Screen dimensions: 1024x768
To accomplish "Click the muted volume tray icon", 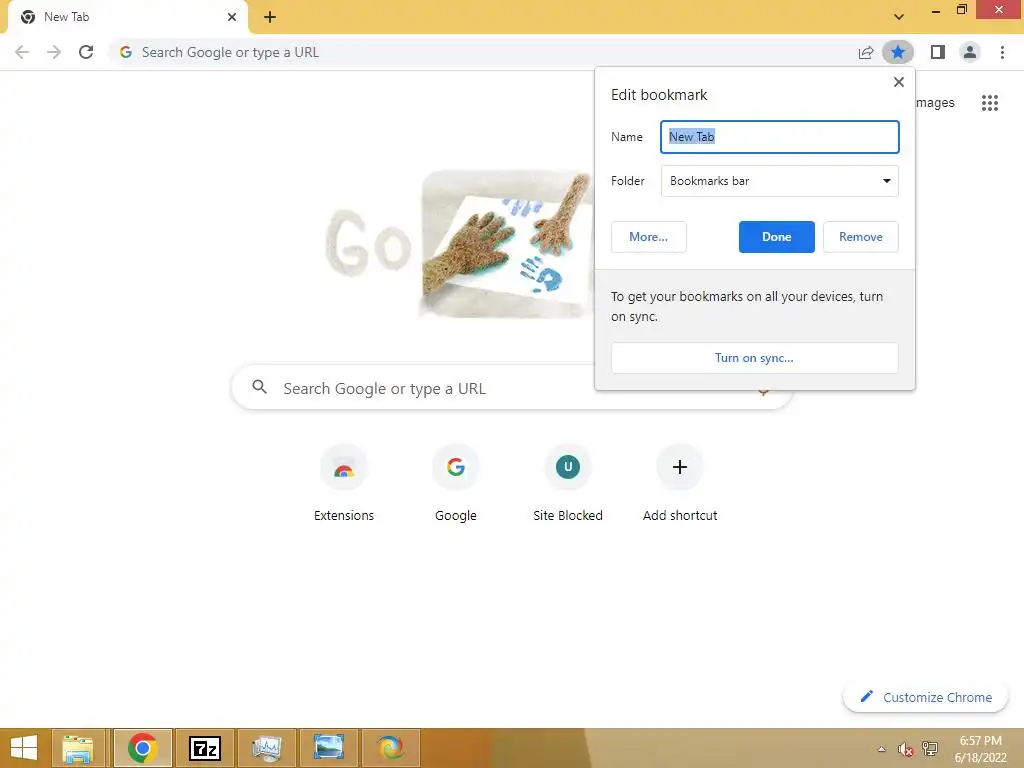I will [905, 749].
